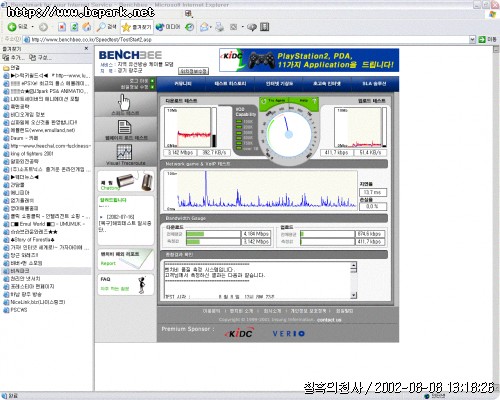Open the favorite mentioning www.emuland.net
Screen dimensions: 500x400
tap(39, 130)
